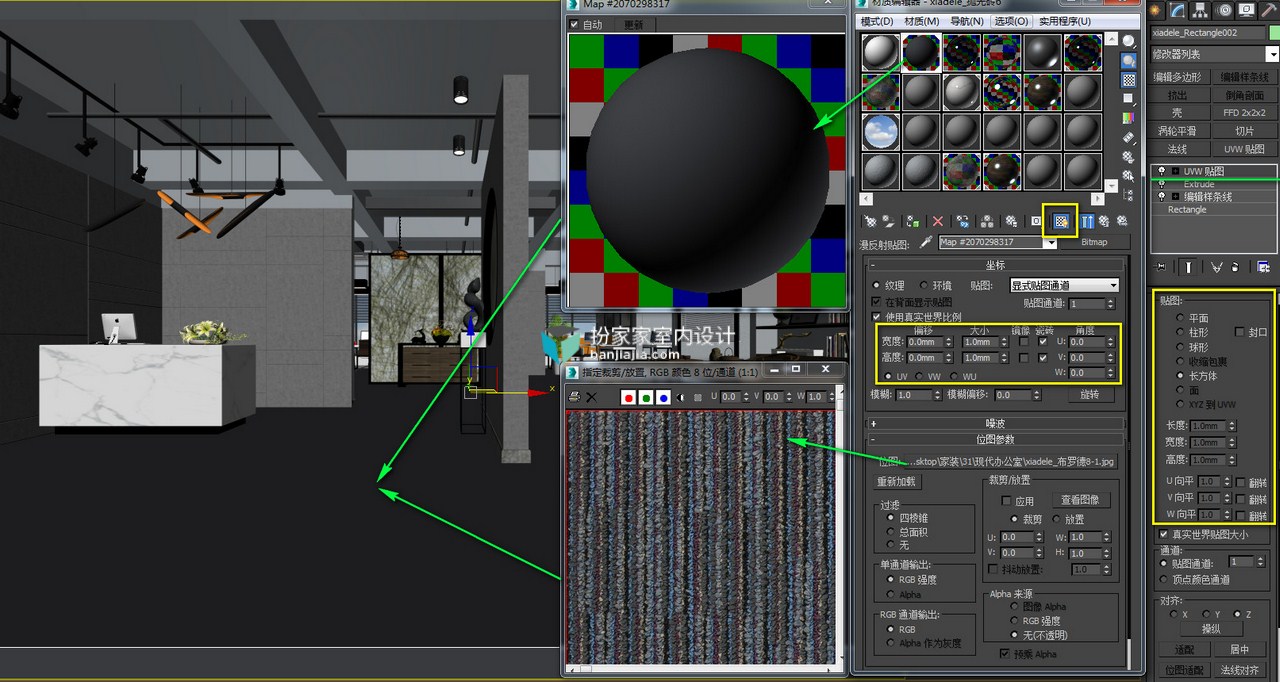
Task: Open 显式贴图通道 dropdown
Action: (x=1064, y=285)
